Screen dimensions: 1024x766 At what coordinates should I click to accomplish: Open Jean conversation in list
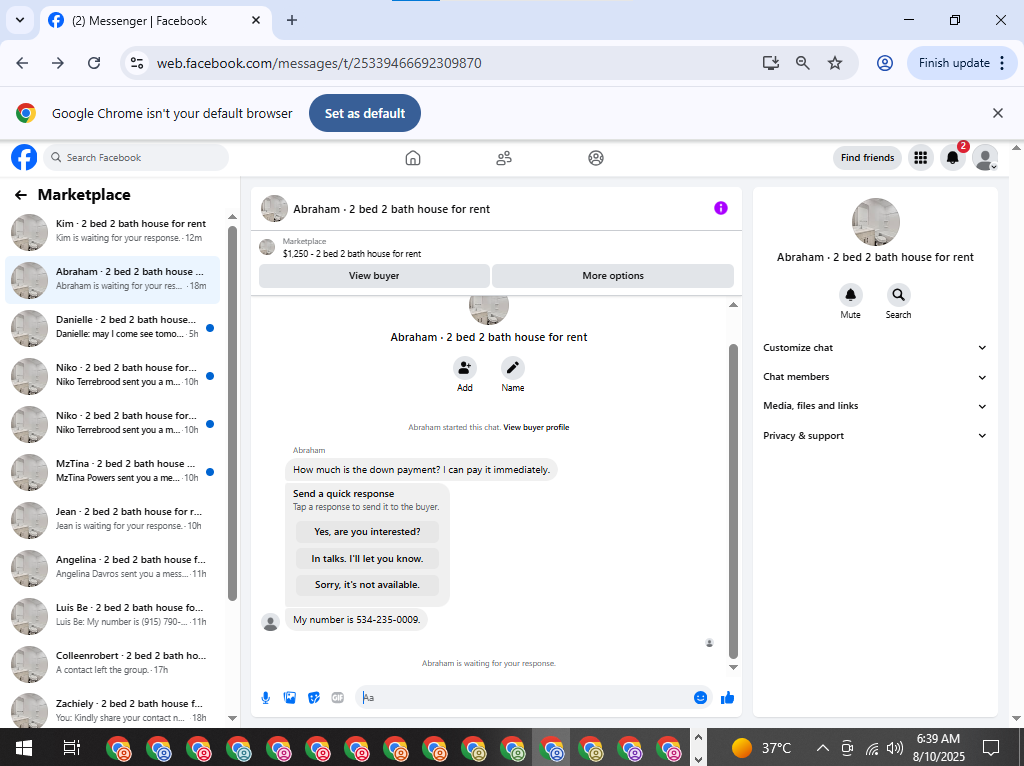[114, 520]
